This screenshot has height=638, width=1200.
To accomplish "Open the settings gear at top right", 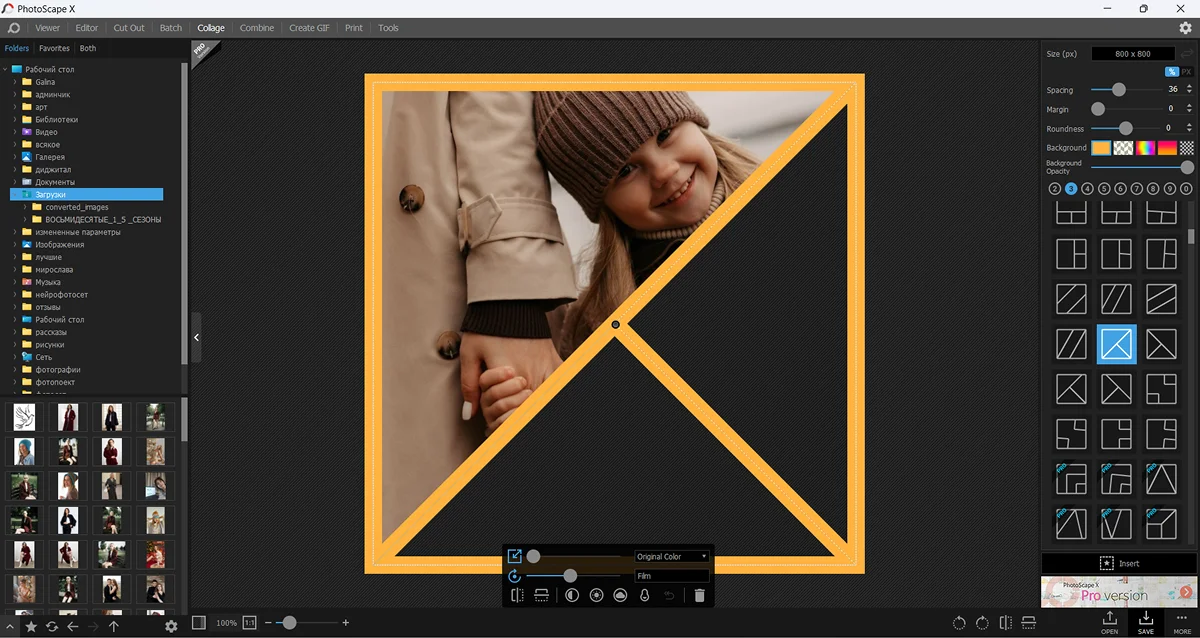I will point(1185,28).
